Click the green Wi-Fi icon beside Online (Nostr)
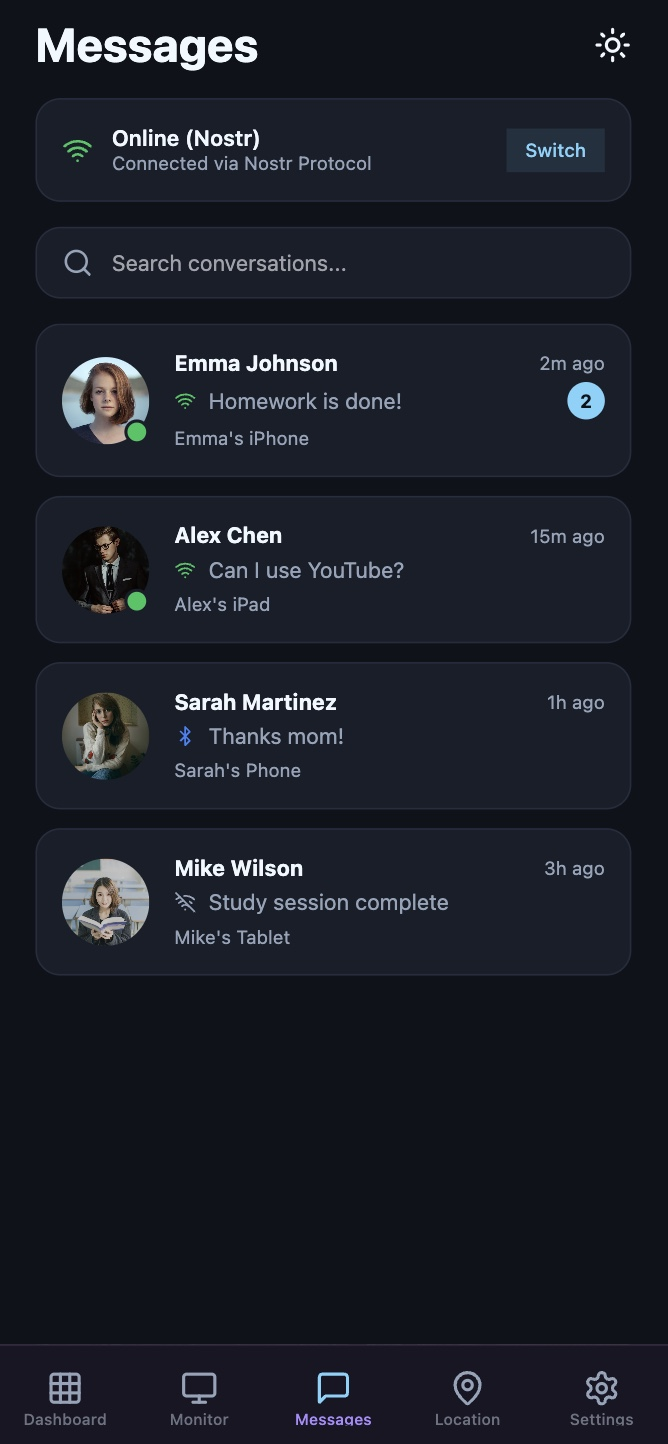668x1444 pixels. coord(77,151)
